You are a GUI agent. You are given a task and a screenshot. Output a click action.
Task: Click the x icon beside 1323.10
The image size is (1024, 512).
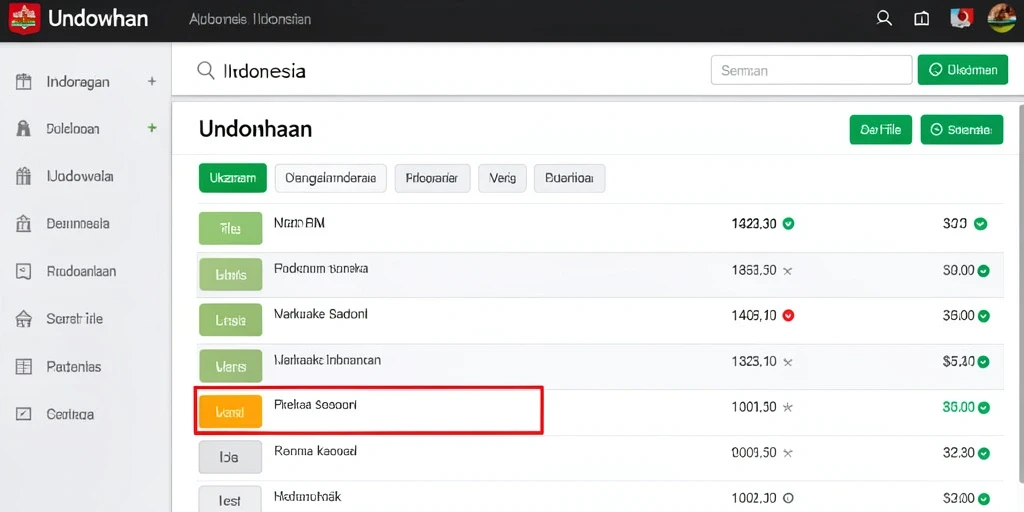pyautogui.click(x=787, y=362)
